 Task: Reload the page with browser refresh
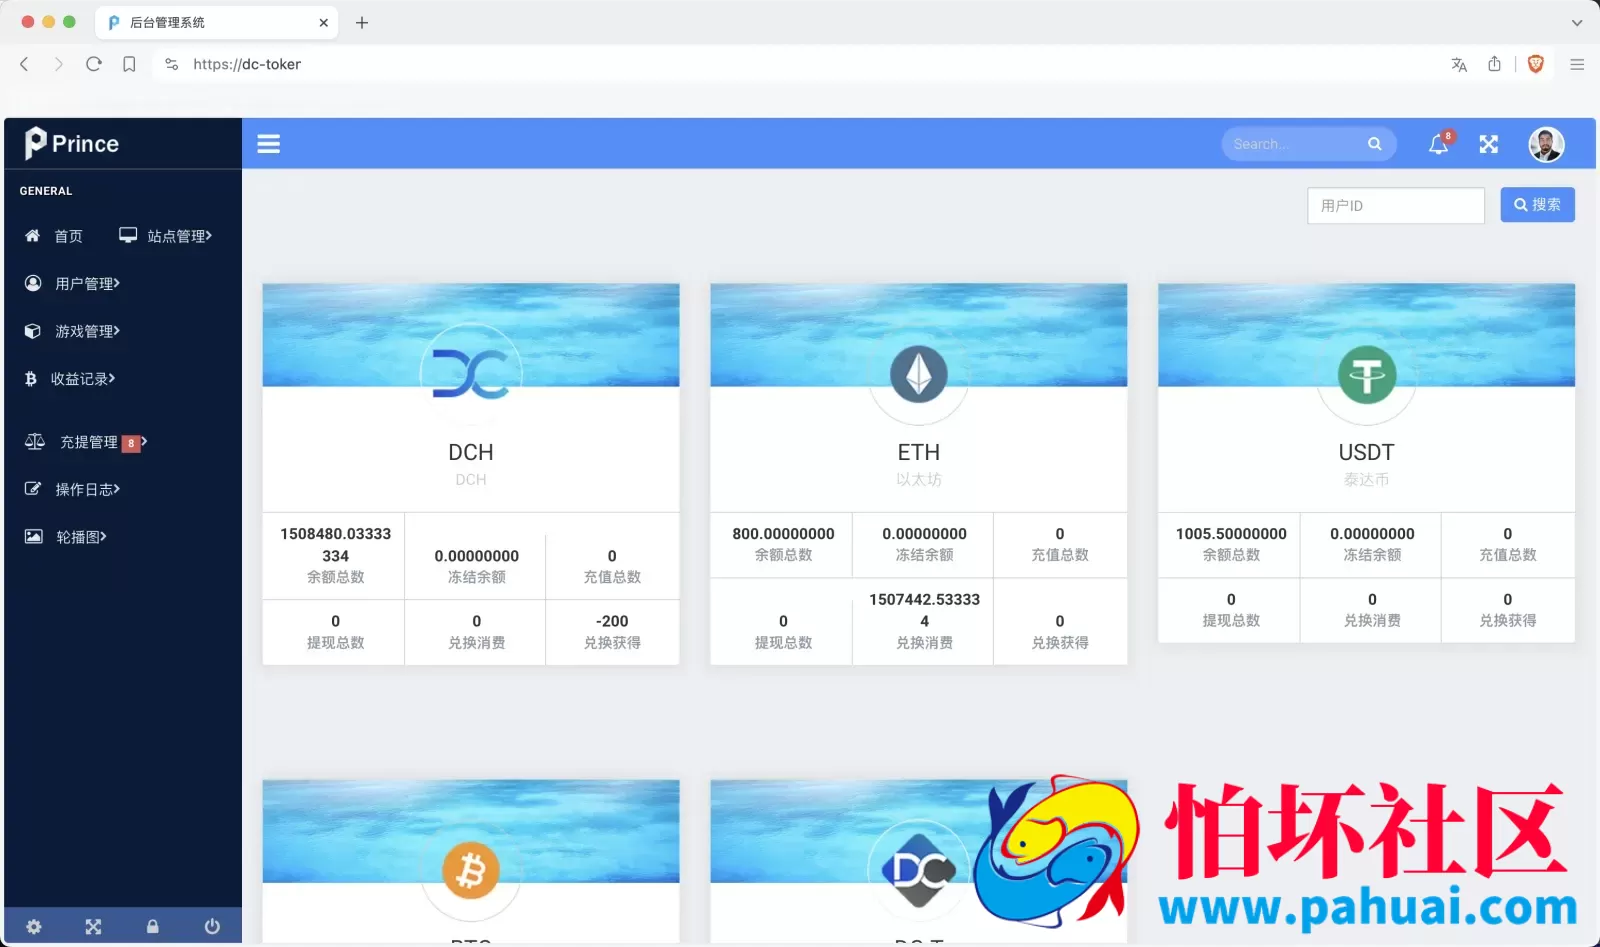[94, 64]
